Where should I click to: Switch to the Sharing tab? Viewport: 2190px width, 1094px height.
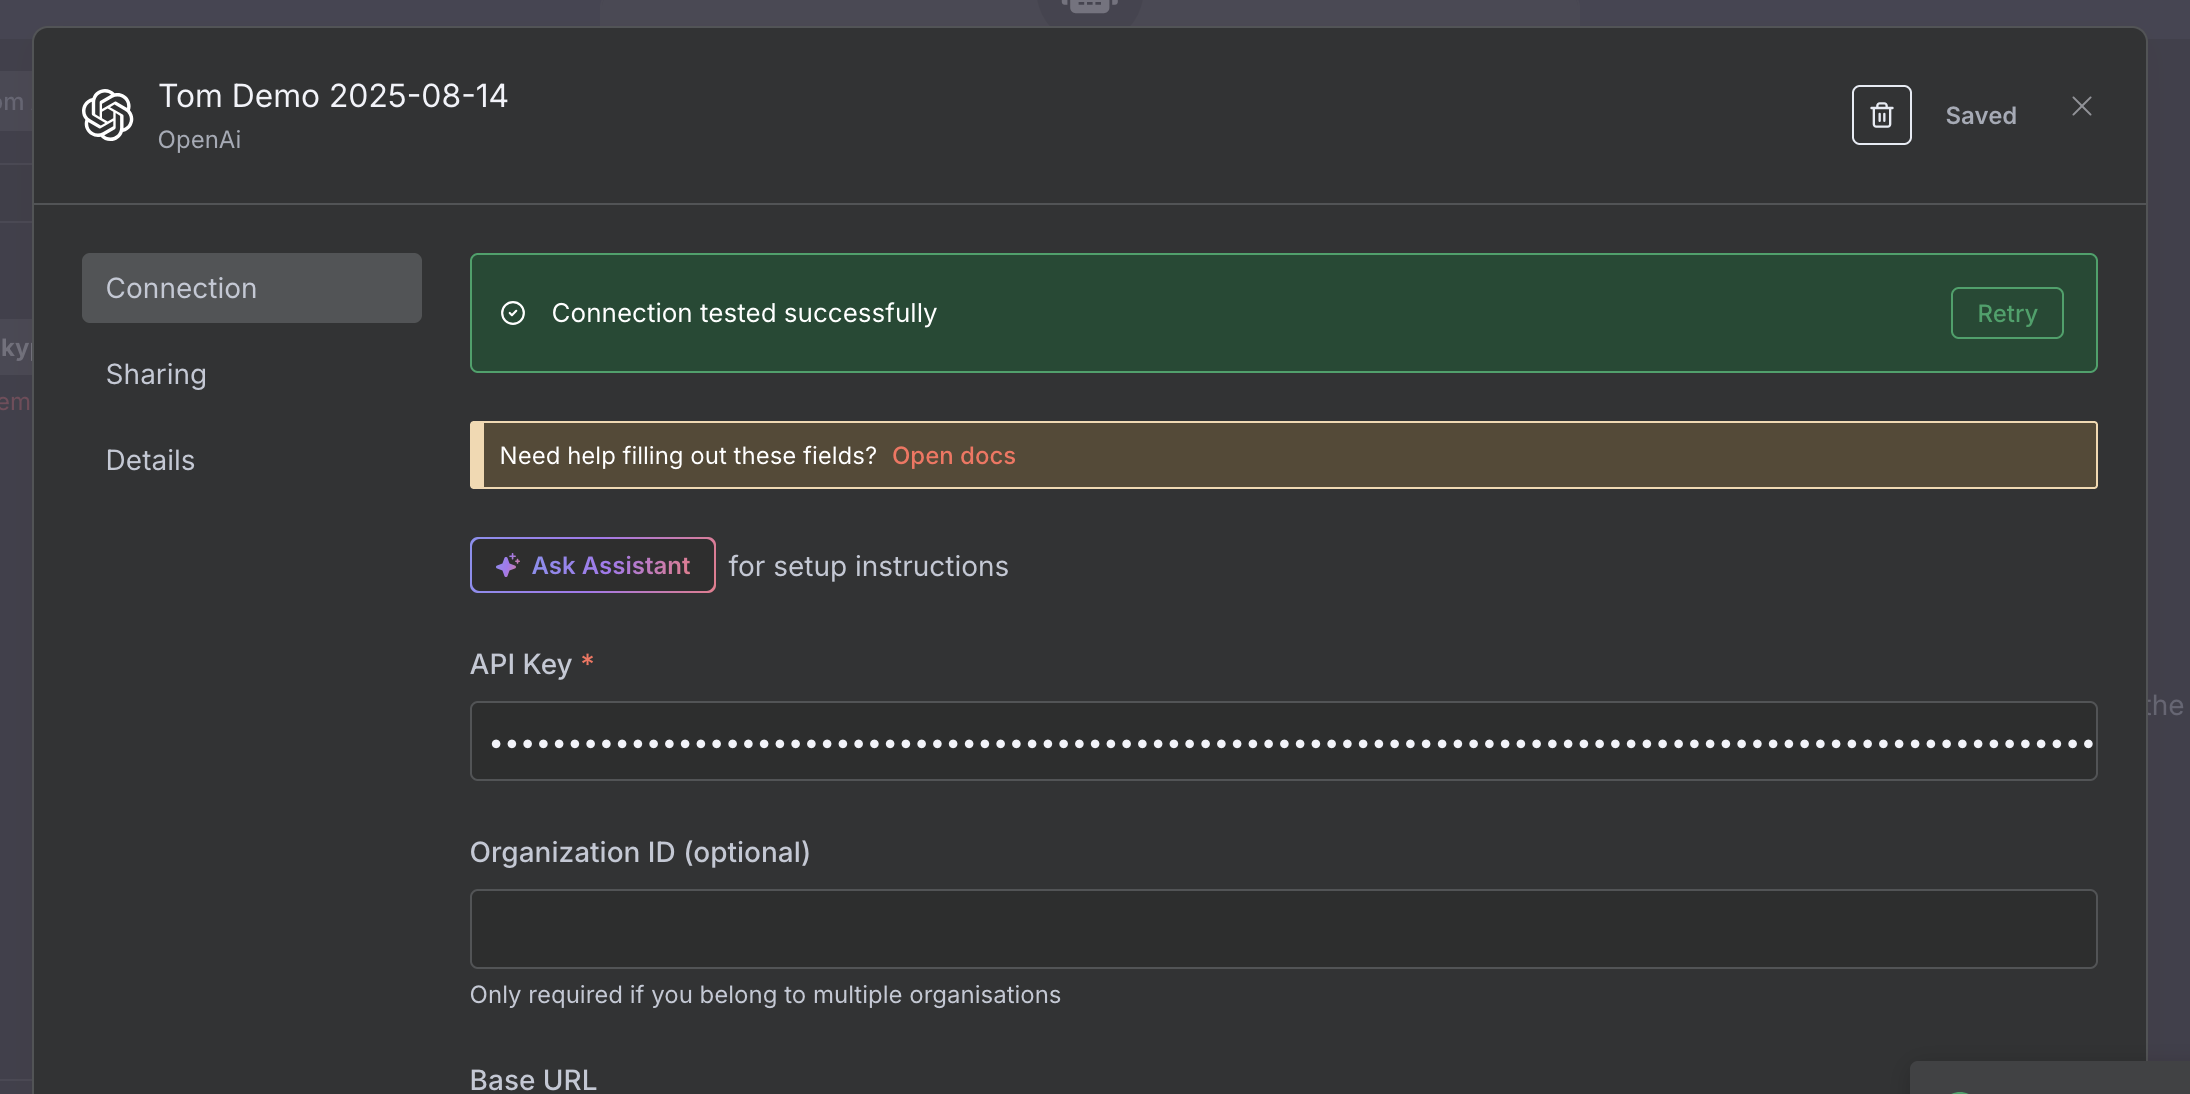(x=156, y=374)
